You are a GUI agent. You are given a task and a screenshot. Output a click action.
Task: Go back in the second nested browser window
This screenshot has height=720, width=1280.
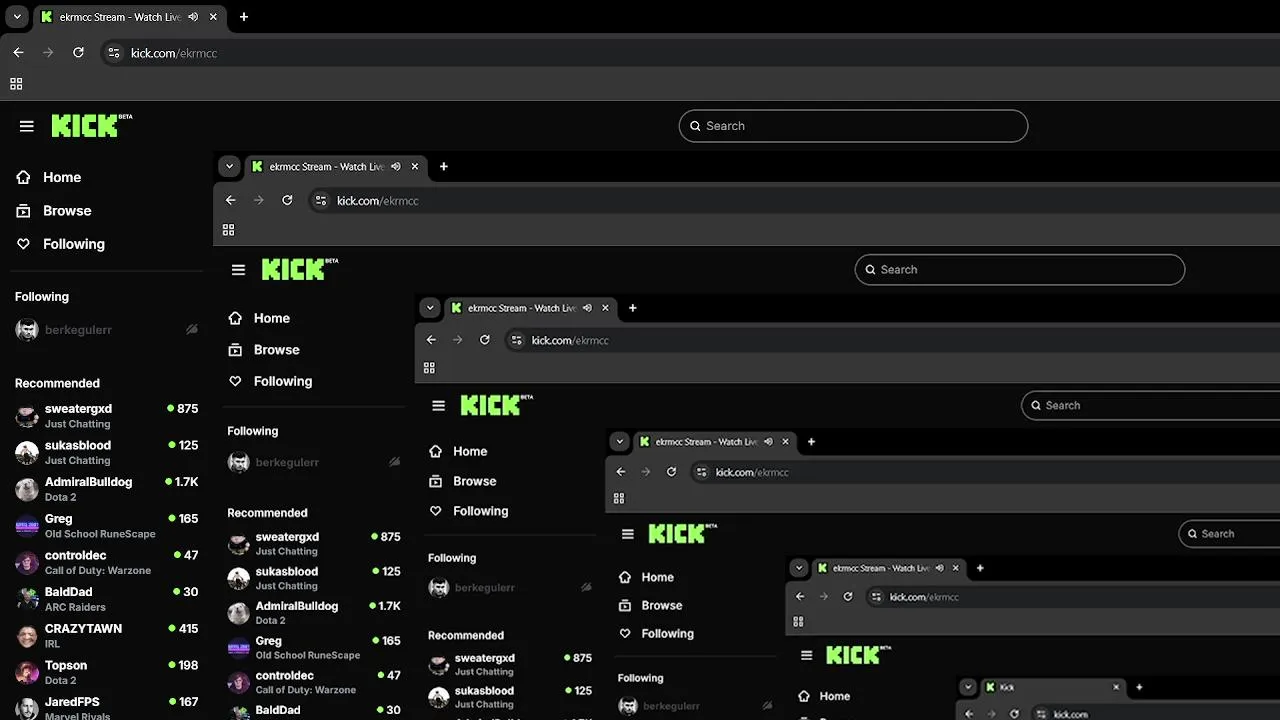point(231,200)
